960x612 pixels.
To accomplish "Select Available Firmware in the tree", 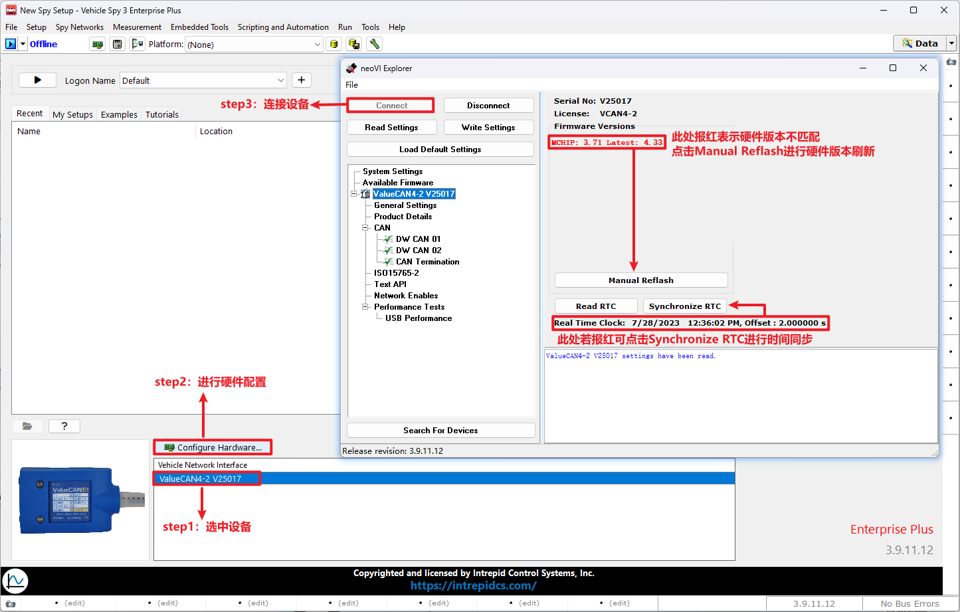I will 397,182.
